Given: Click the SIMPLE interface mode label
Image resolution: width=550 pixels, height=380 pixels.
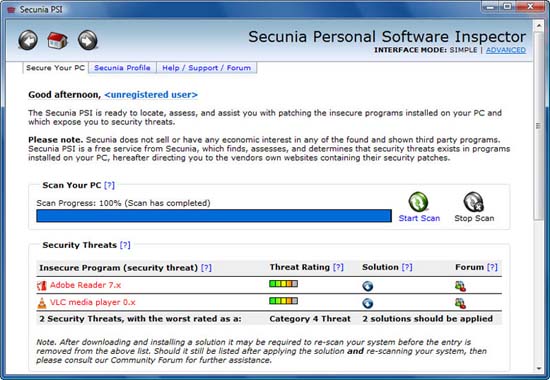Looking at the screenshot, I should [x=463, y=50].
